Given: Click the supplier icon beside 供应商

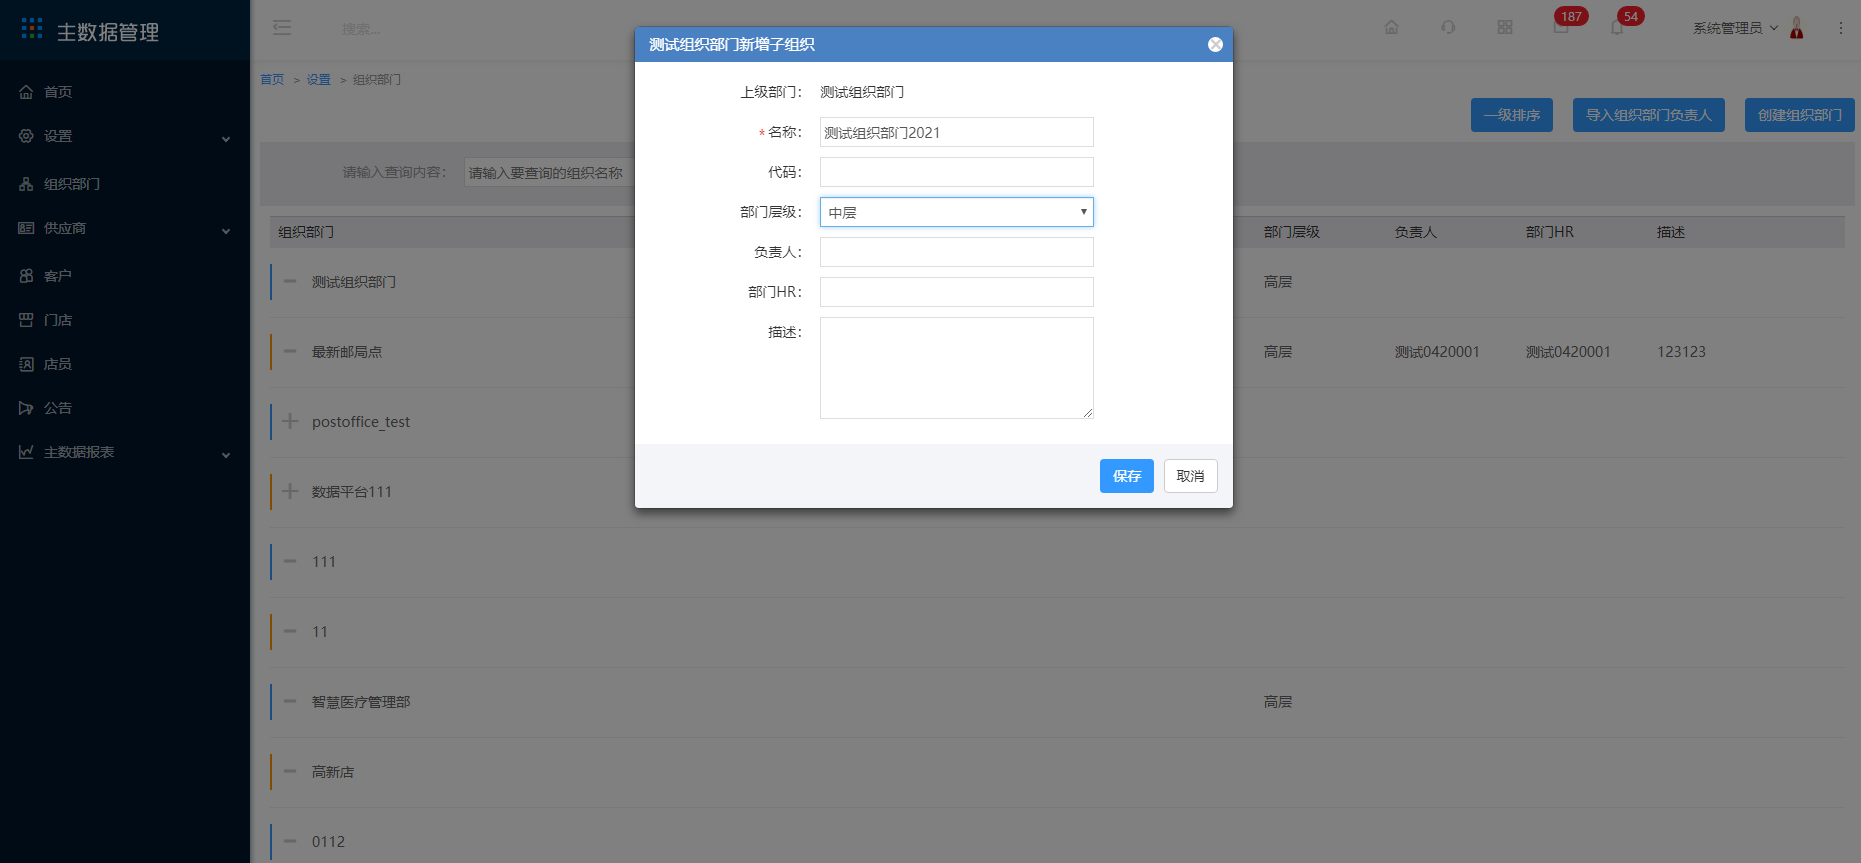Looking at the screenshot, I should [26, 228].
